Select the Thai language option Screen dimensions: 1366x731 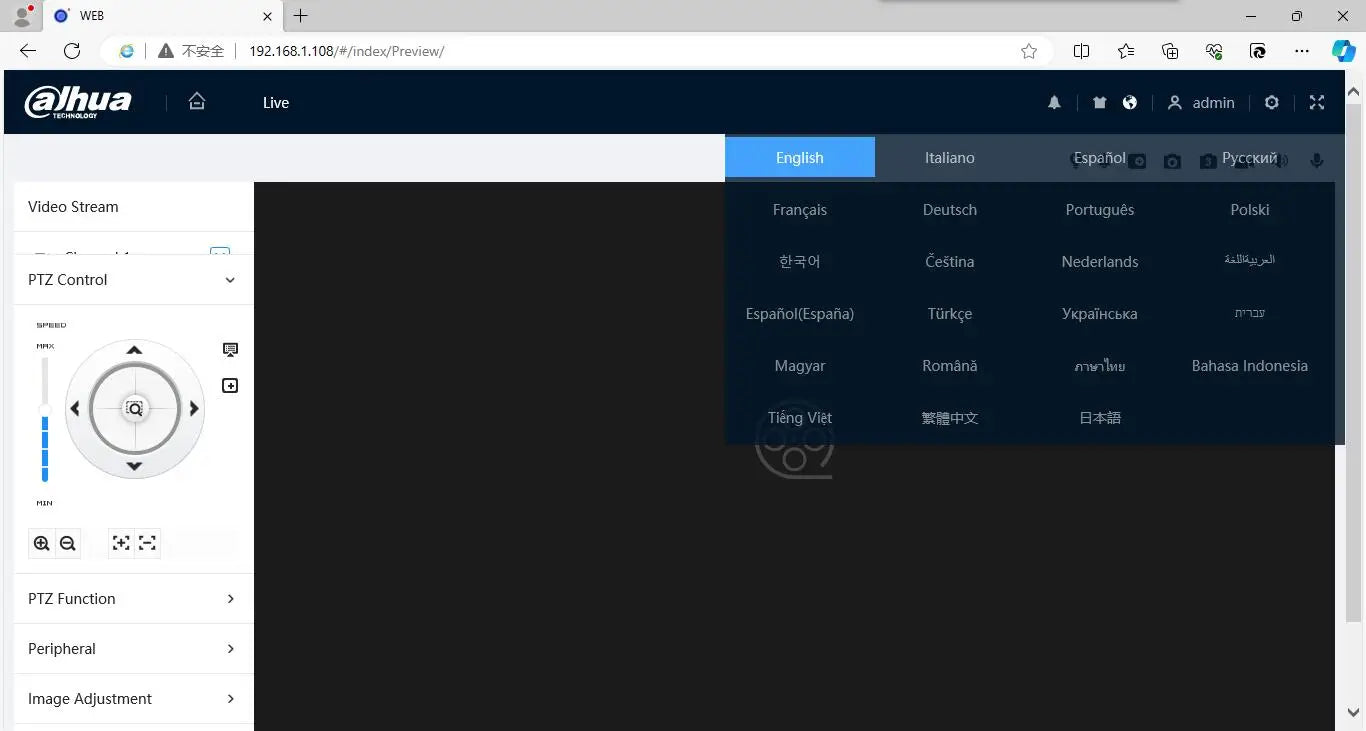point(1100,366)
